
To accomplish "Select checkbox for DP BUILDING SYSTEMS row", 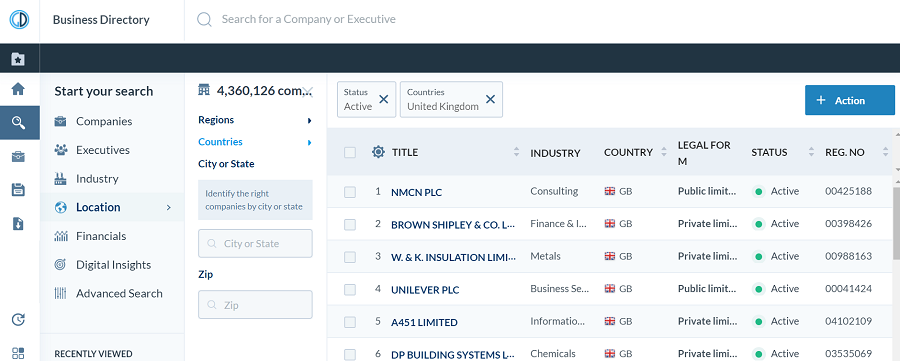I will pos(350,355).
